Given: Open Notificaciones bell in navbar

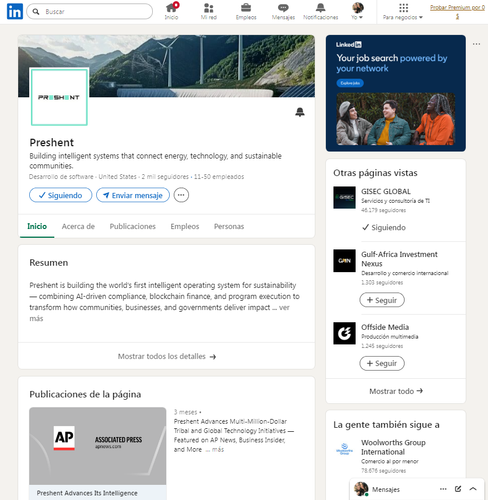Looking at the screenshot, I should click(x=321, y=11).
